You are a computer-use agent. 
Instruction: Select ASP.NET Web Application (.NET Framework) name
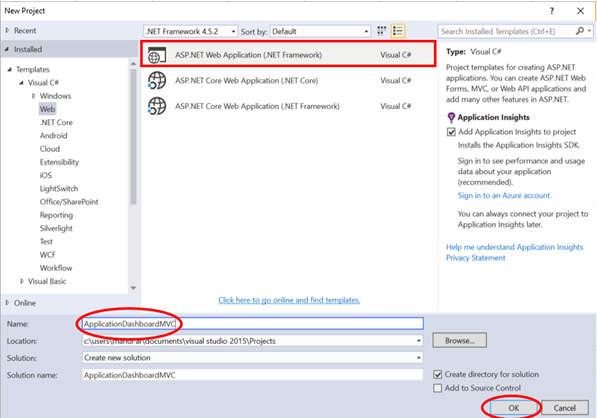click(249, 55)
